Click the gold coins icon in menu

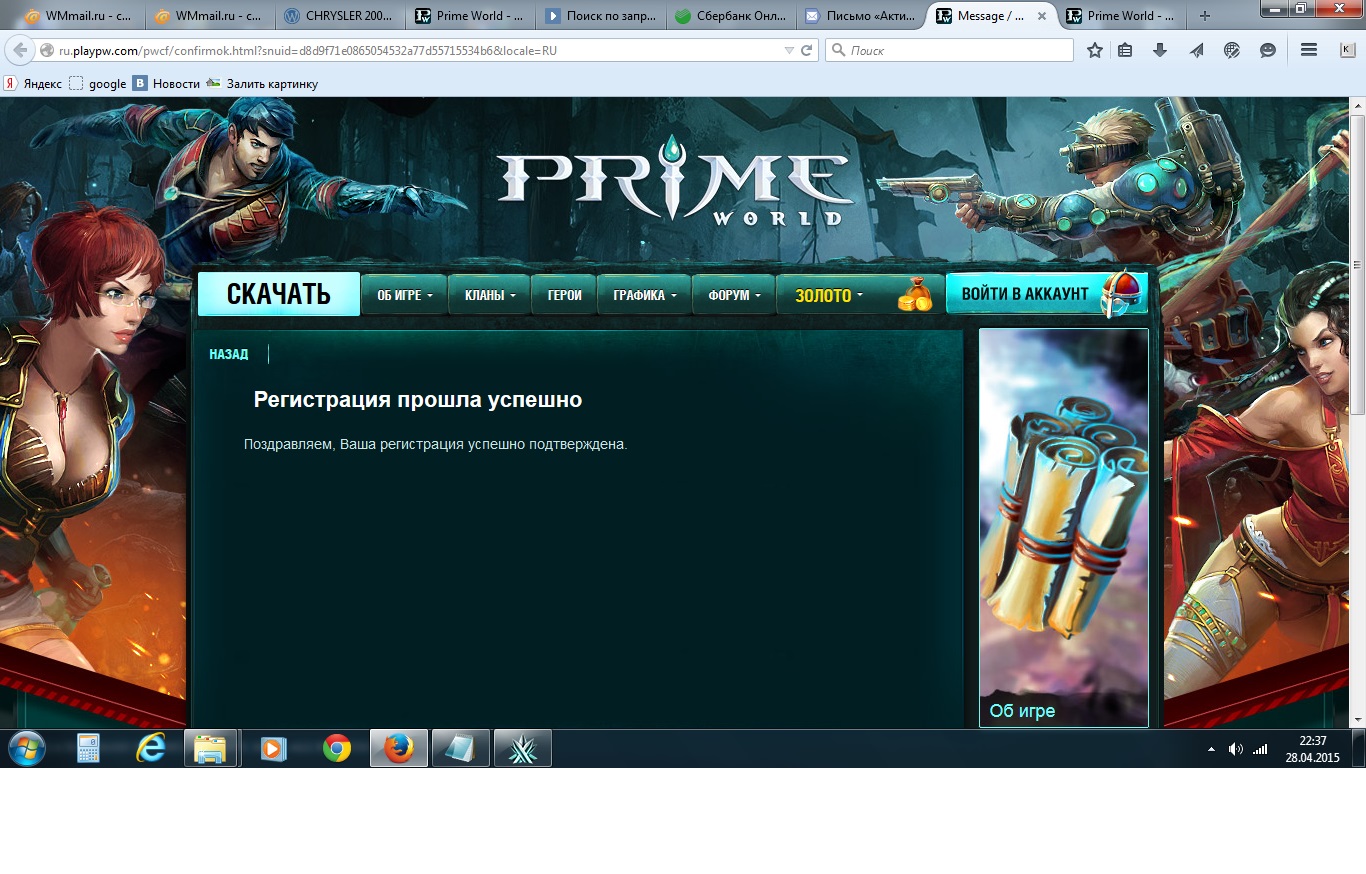pos(914,294)
